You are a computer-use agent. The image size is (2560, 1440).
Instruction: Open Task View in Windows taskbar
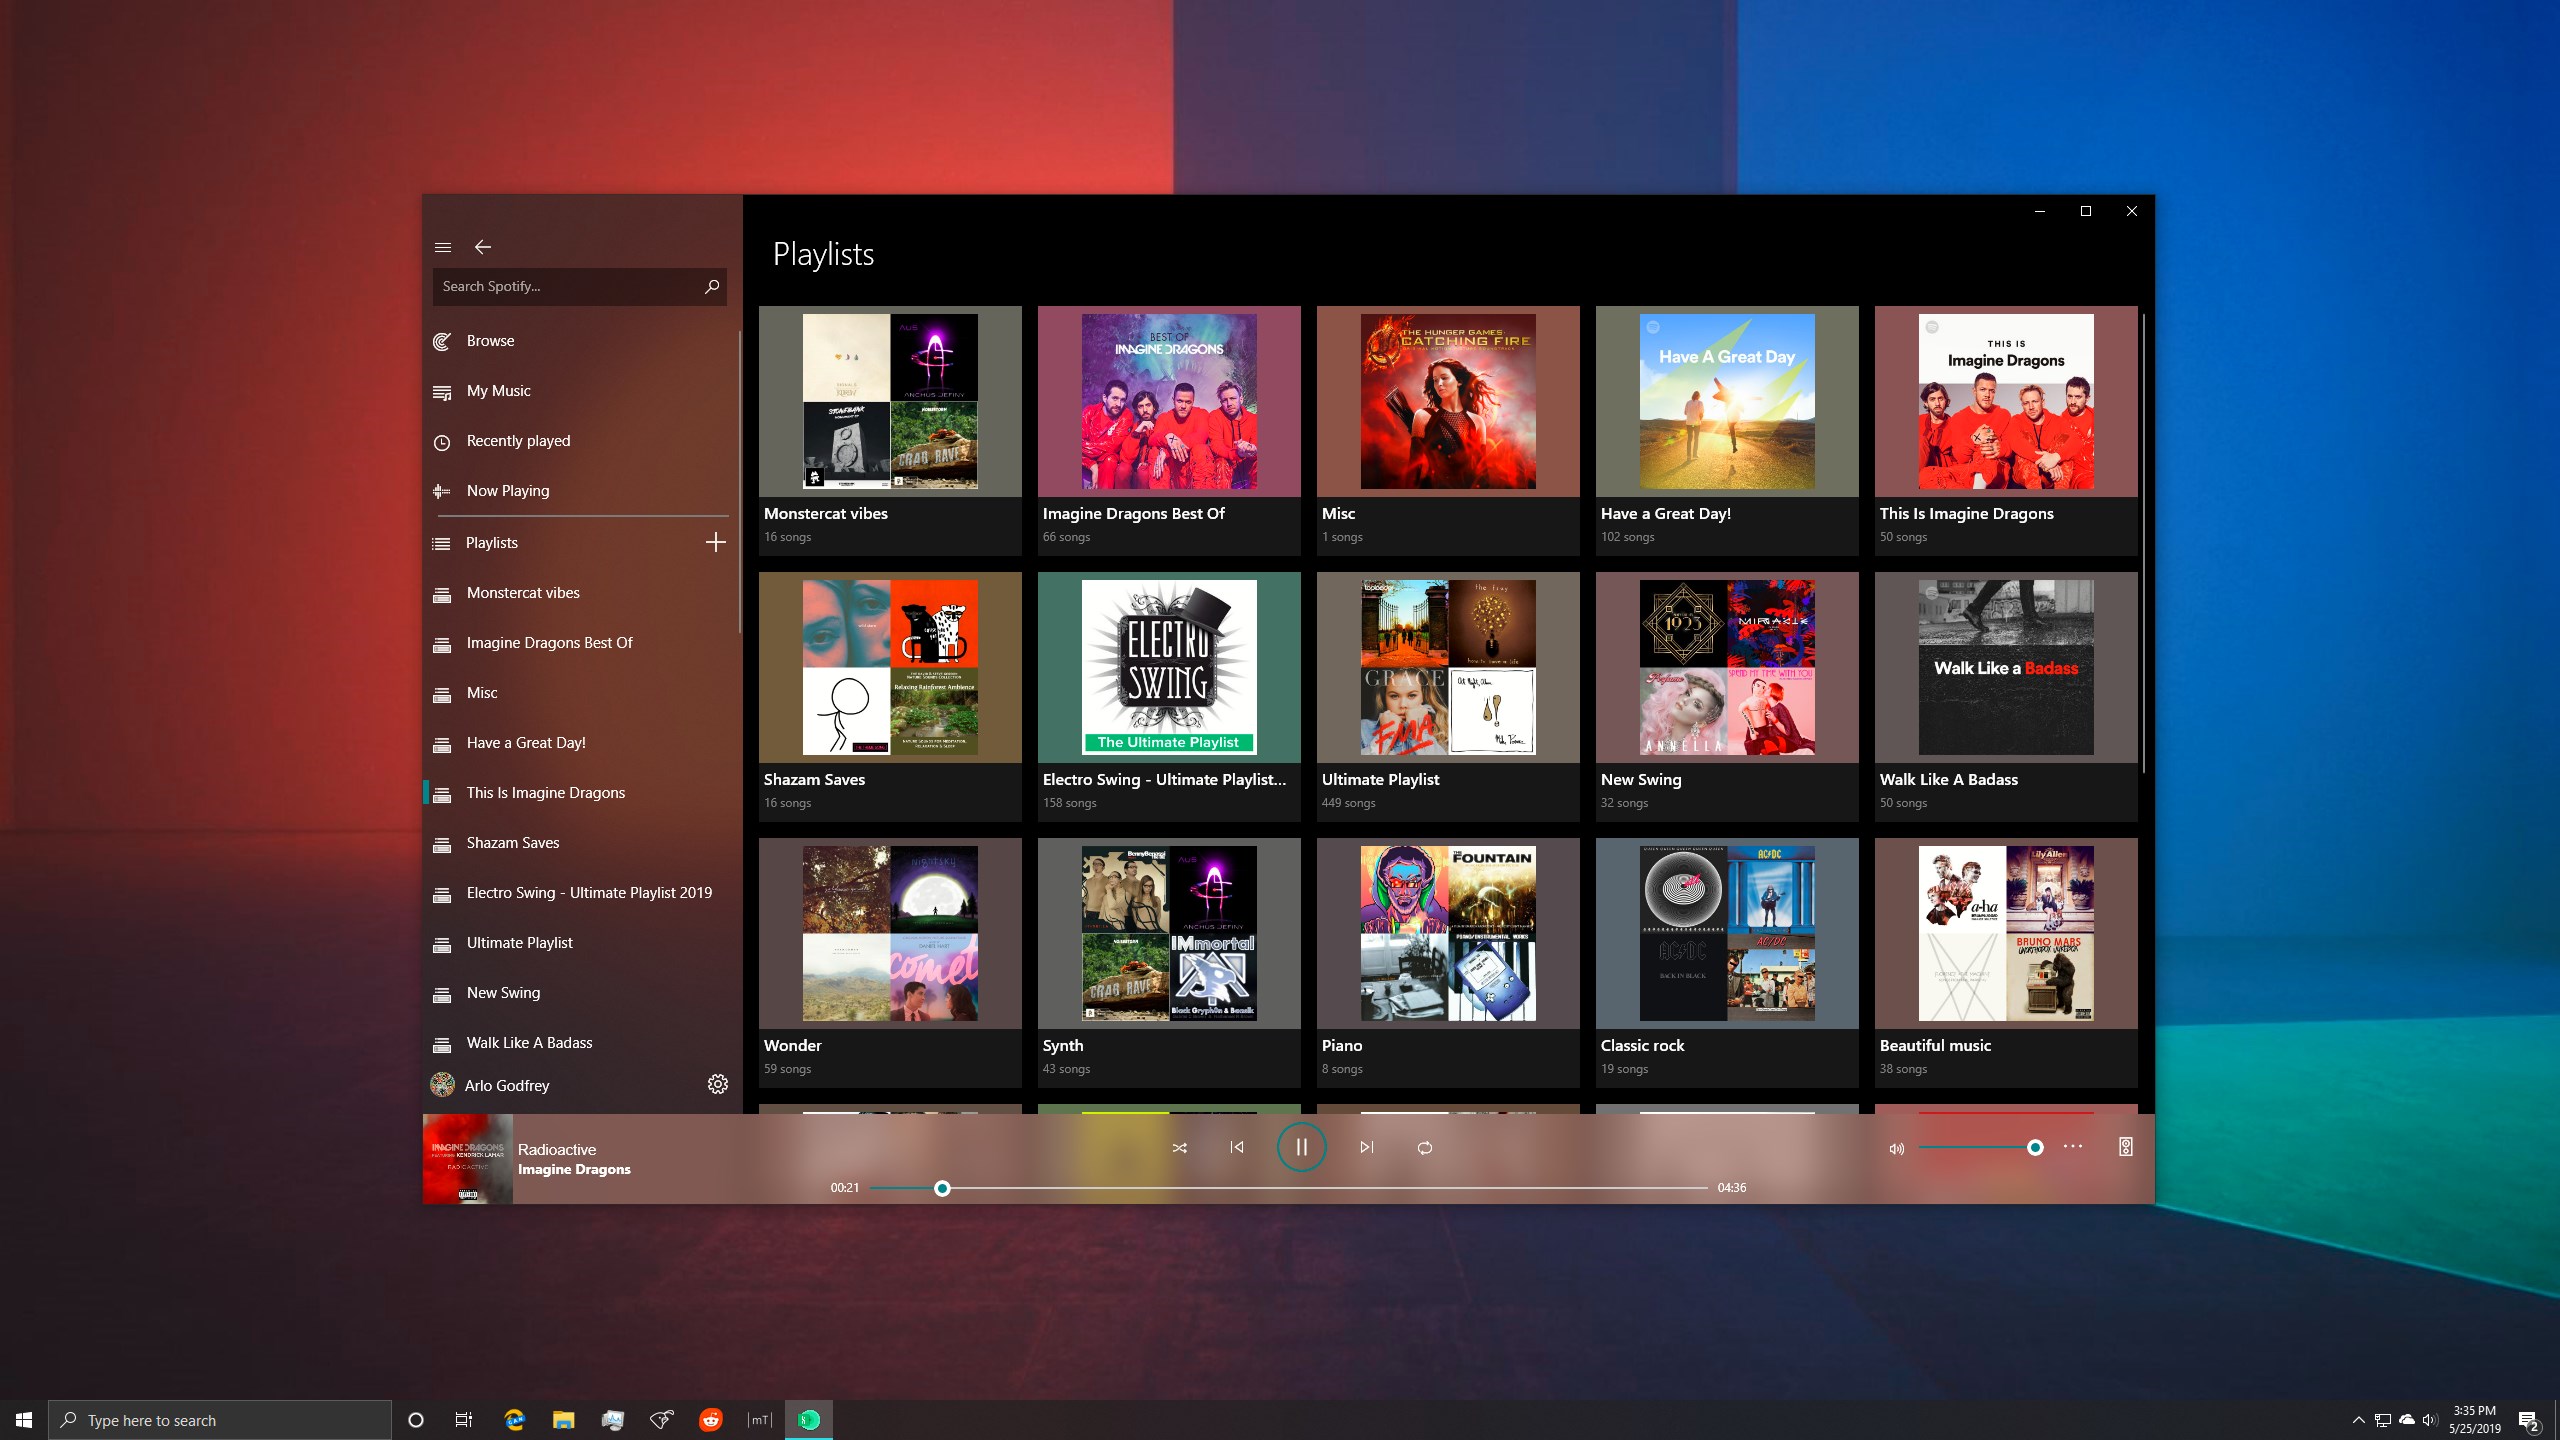[x=464, y=1420]
